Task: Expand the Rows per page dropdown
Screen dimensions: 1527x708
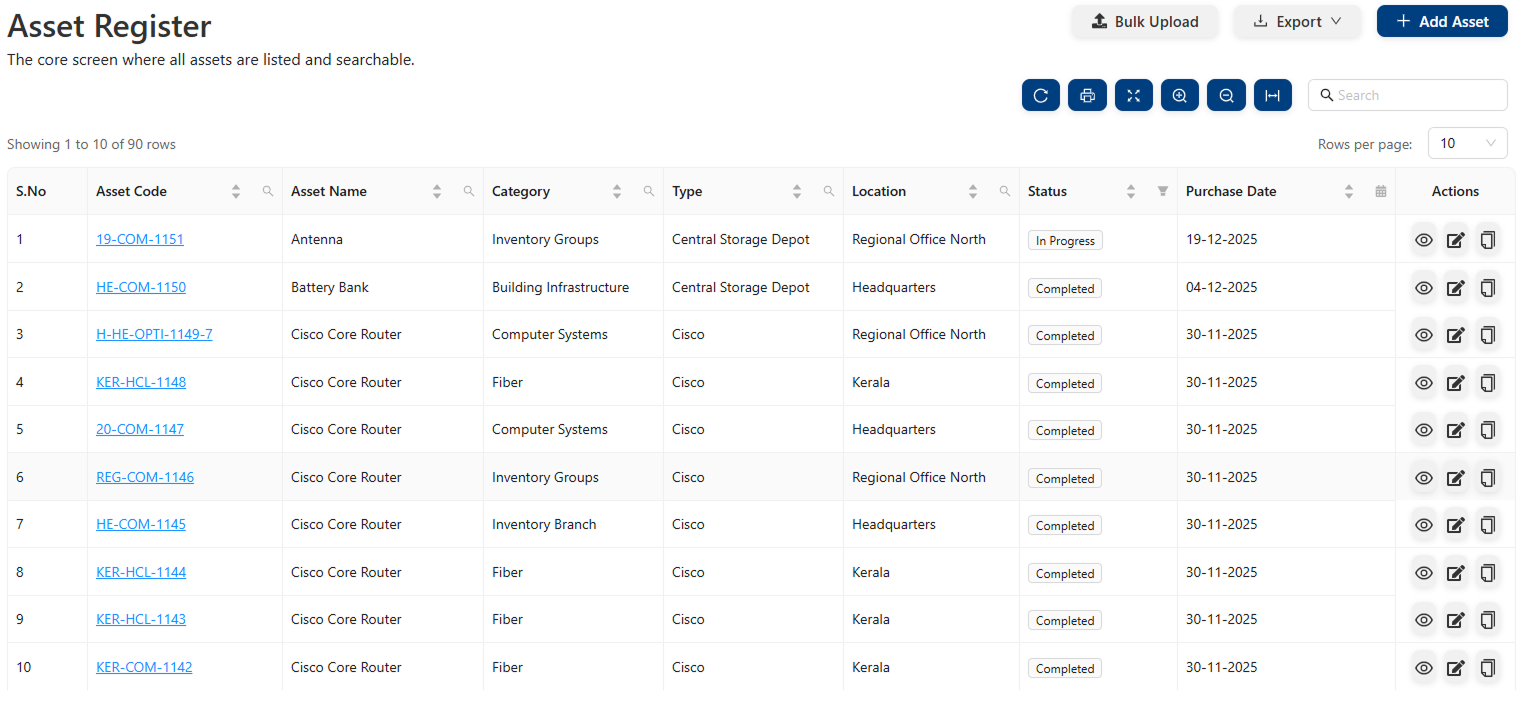Action: [1467, 144]
